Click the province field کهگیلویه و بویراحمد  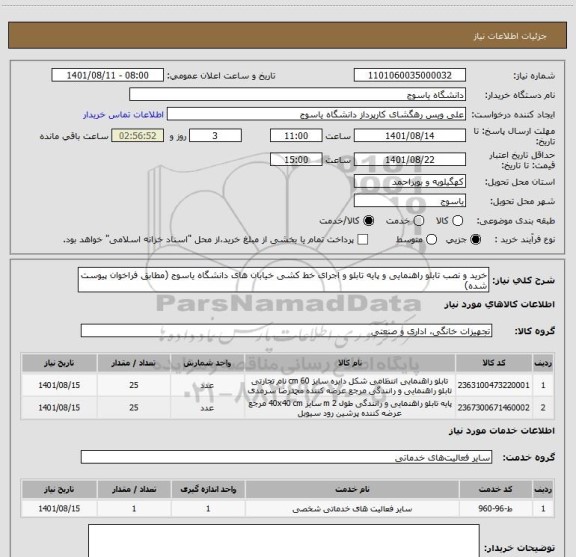pos(410,182)
